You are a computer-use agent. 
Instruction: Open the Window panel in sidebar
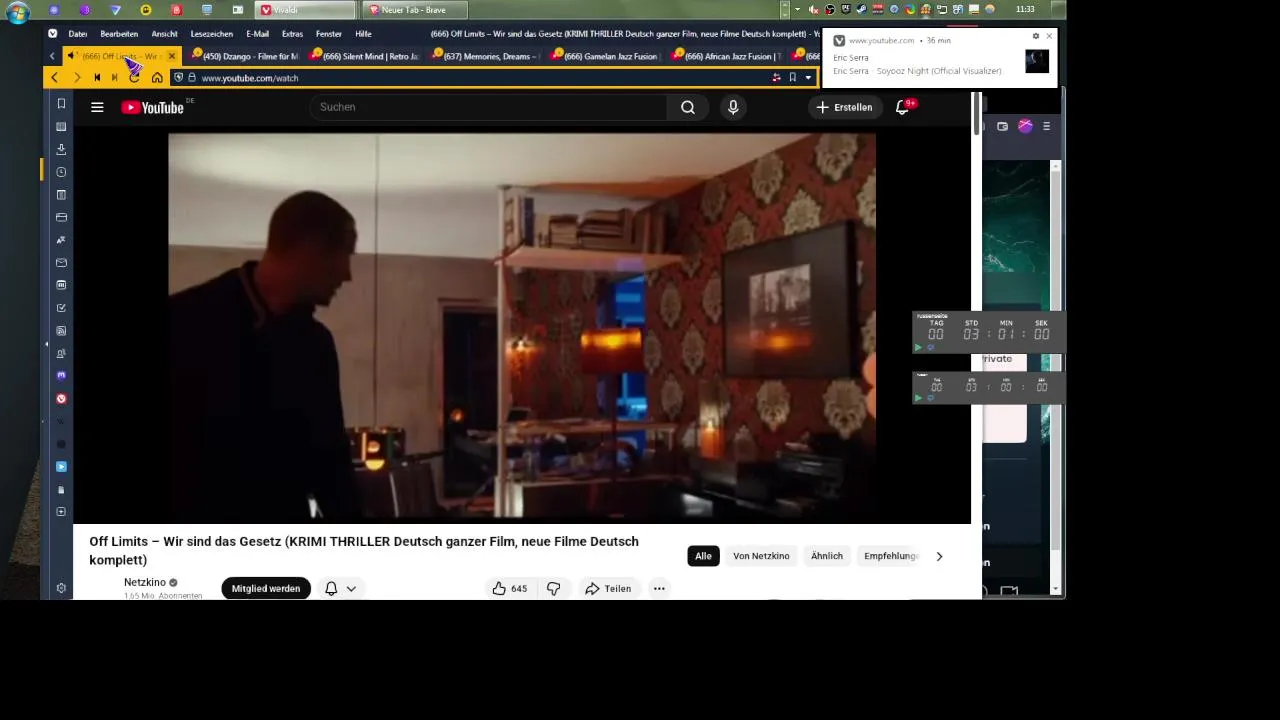point(61,217)
